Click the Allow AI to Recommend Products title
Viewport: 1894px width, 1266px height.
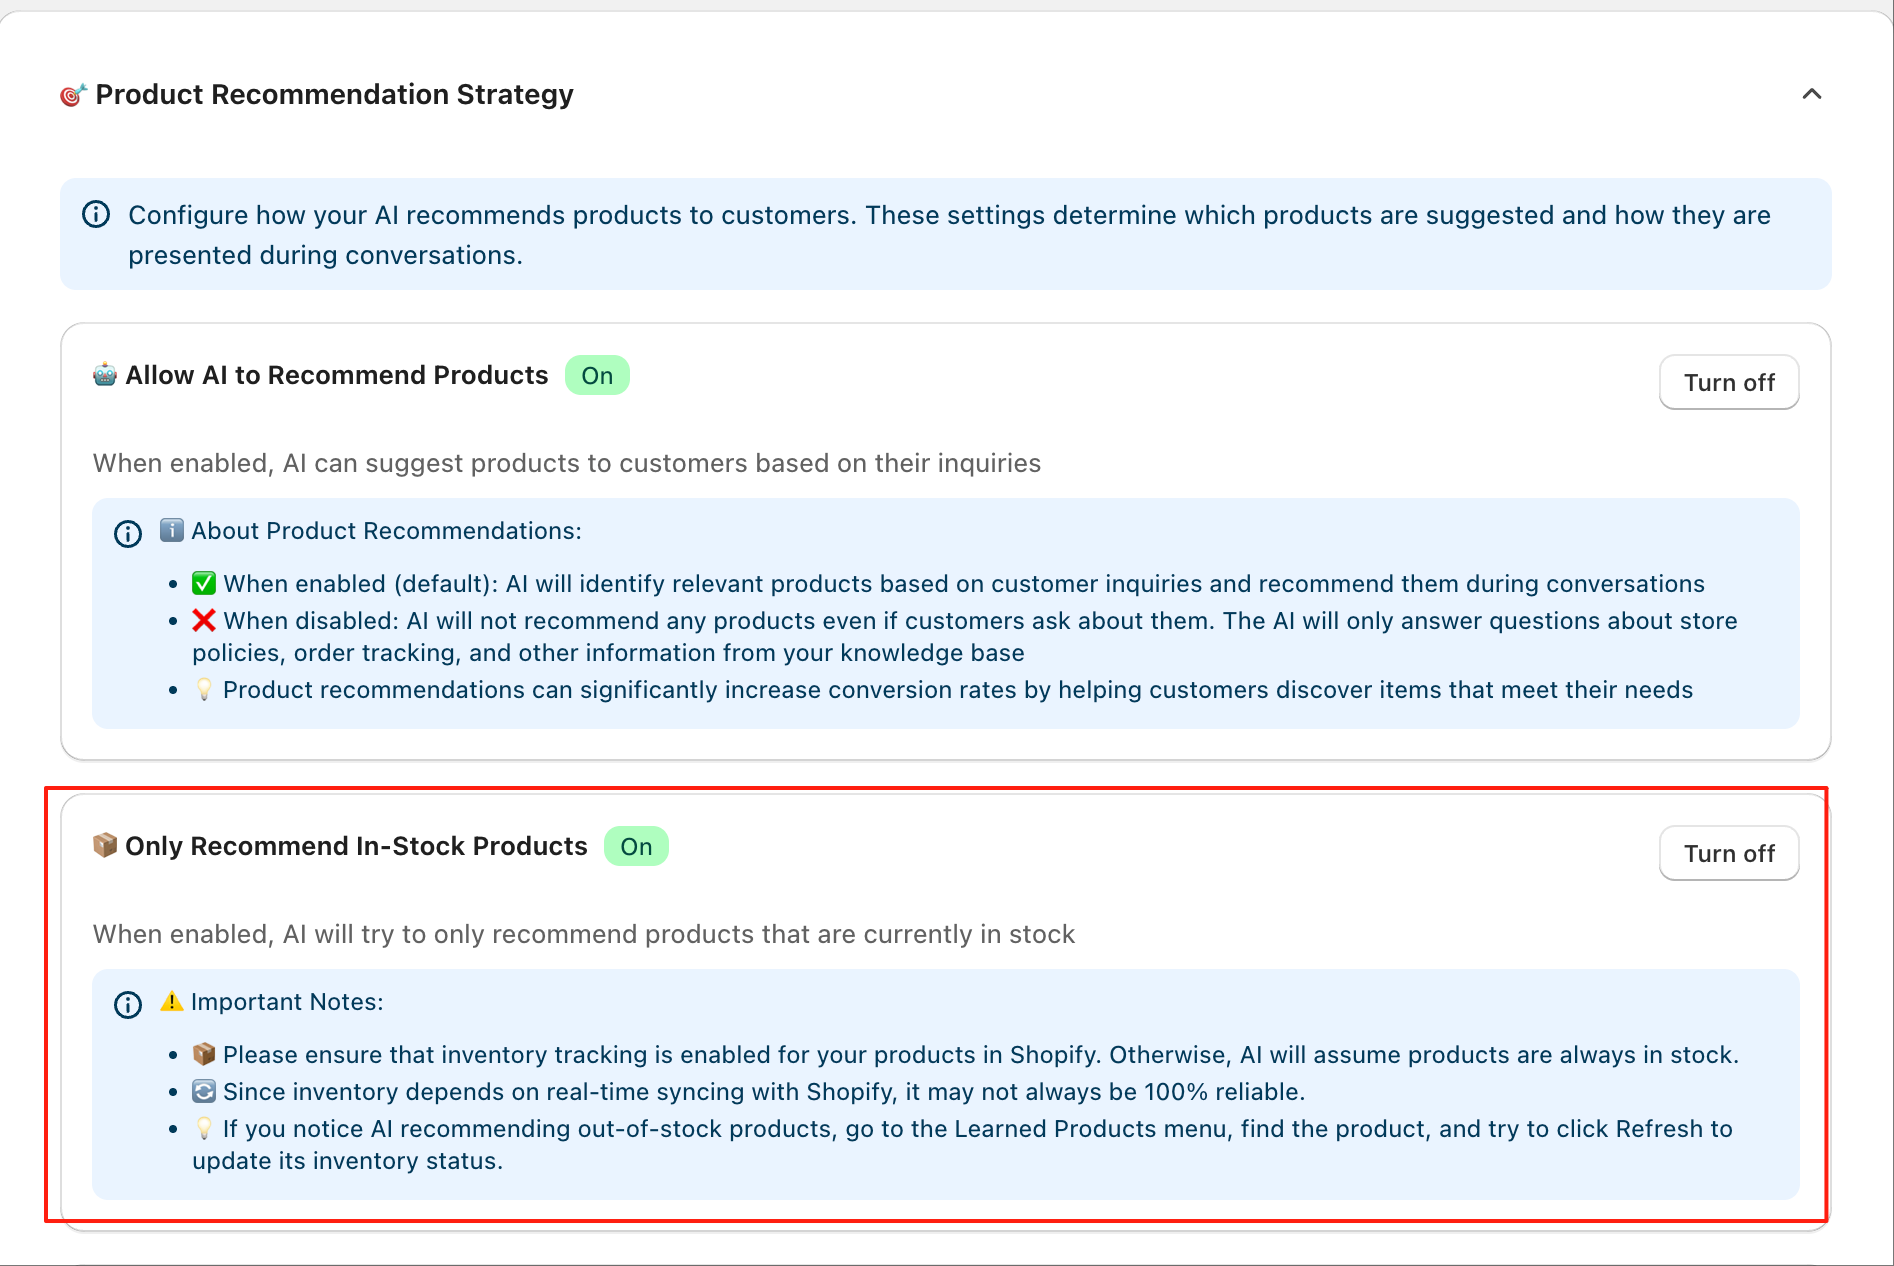[x=337, y=375]
